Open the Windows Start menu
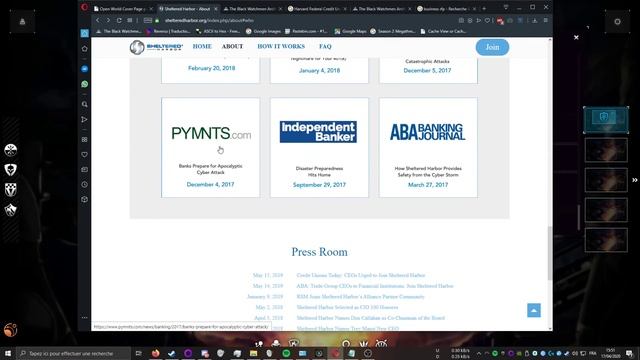 tap(8, 353)
